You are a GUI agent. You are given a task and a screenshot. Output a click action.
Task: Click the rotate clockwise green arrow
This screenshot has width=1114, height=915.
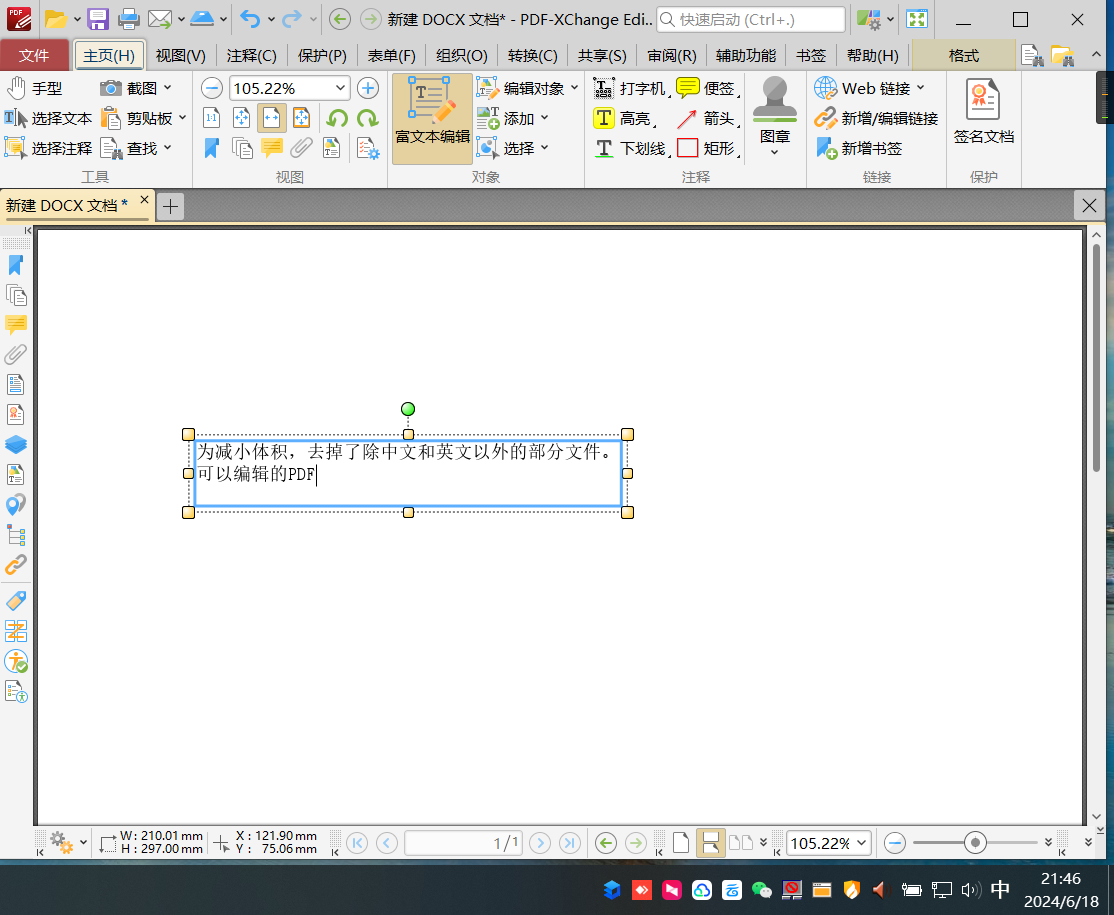coord(368,118)
